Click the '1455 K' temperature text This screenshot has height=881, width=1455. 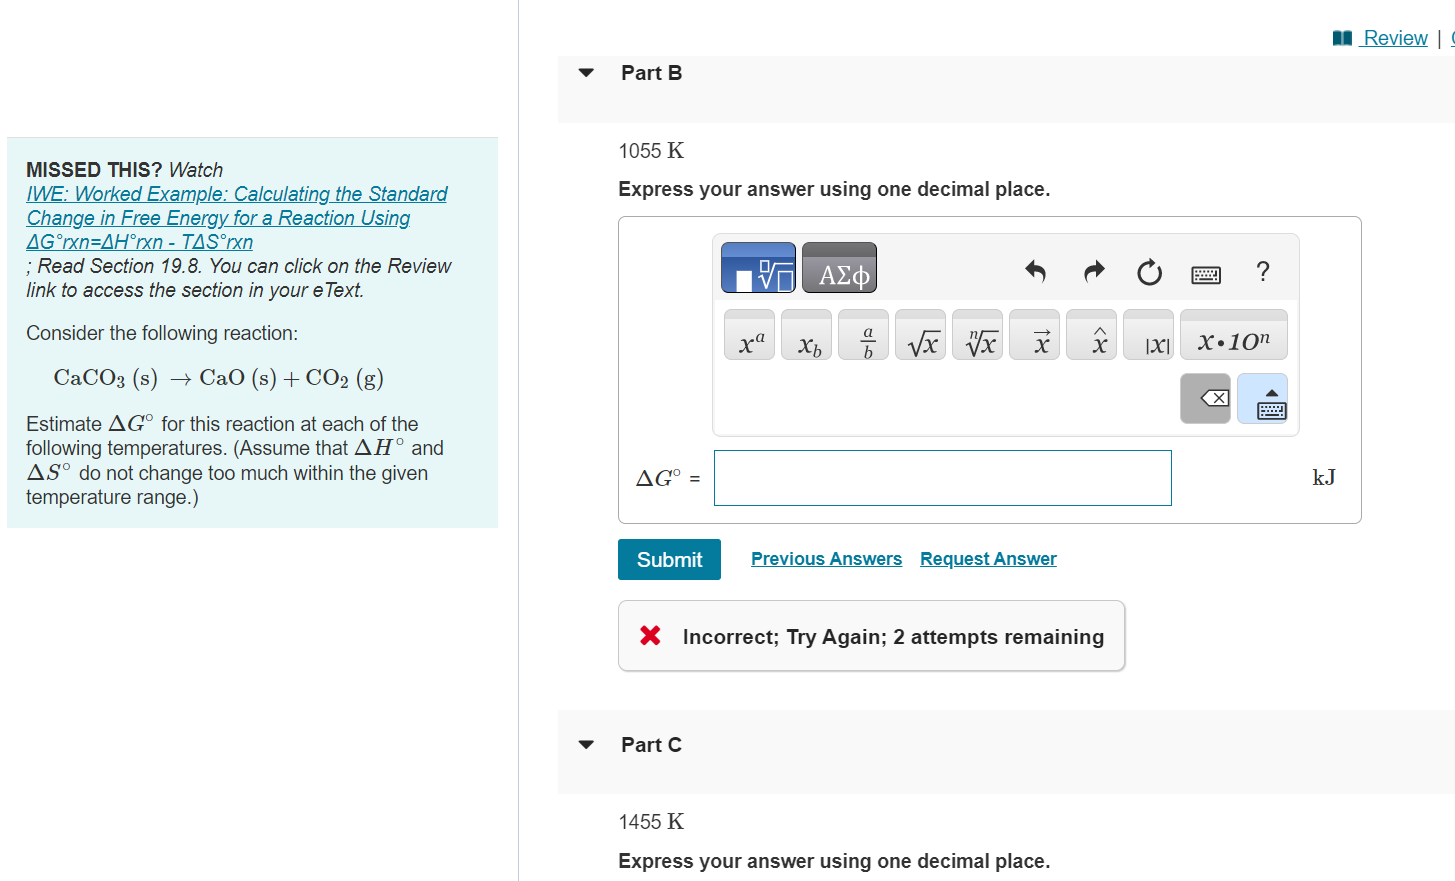[x=651, y=822]
